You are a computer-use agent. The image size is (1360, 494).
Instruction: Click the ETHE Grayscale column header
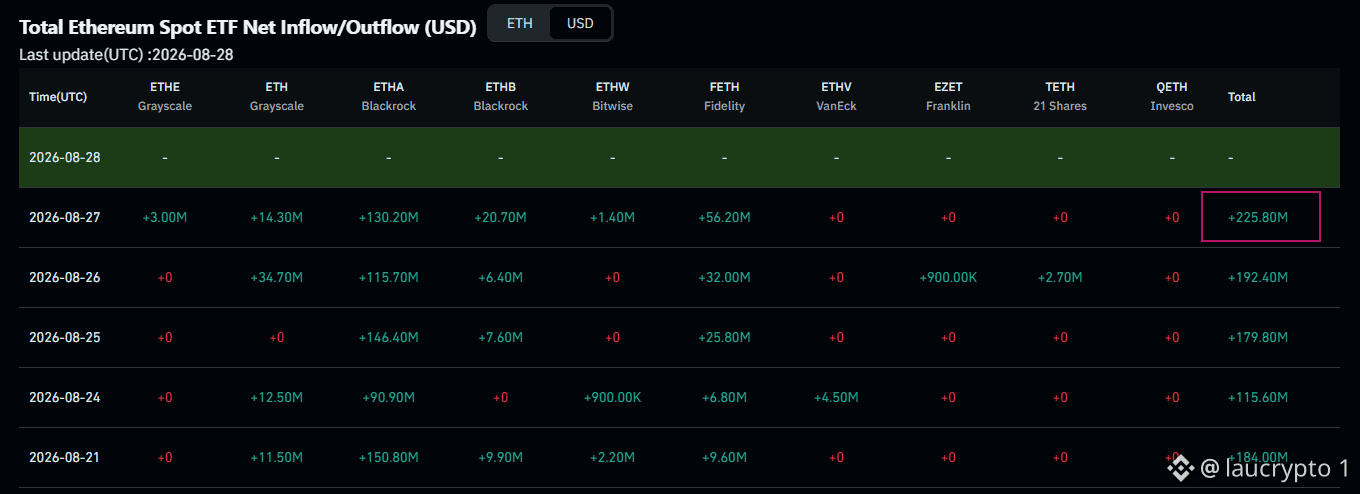click(165, 97)
